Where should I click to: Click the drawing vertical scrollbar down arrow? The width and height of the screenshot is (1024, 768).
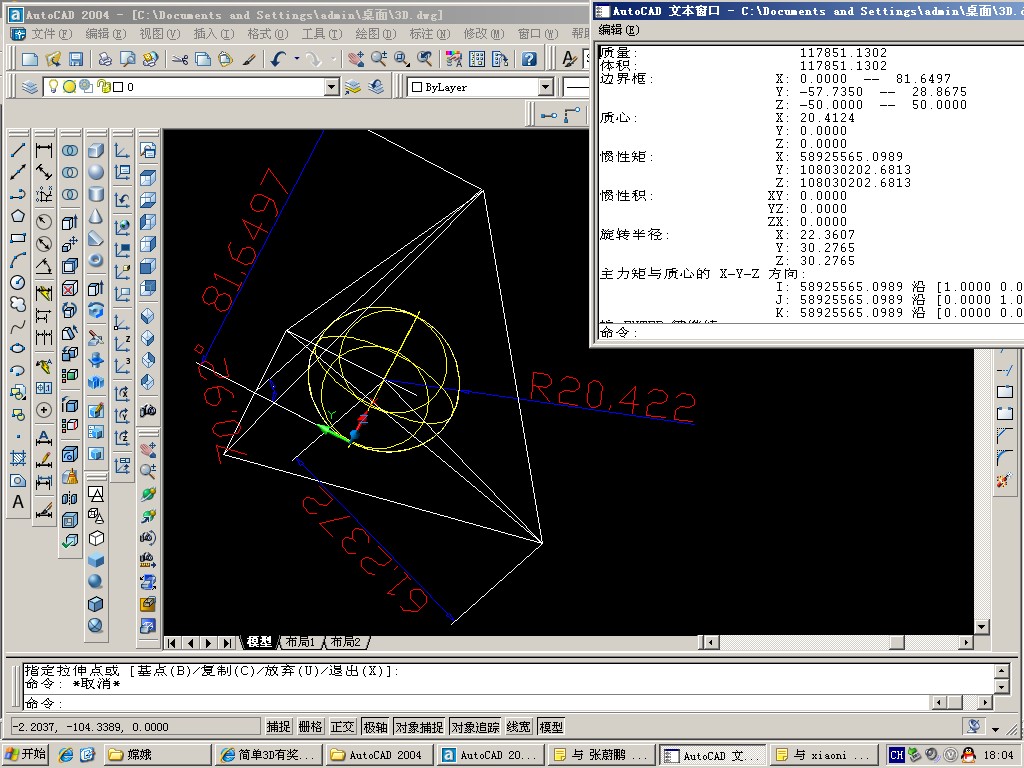981,627
